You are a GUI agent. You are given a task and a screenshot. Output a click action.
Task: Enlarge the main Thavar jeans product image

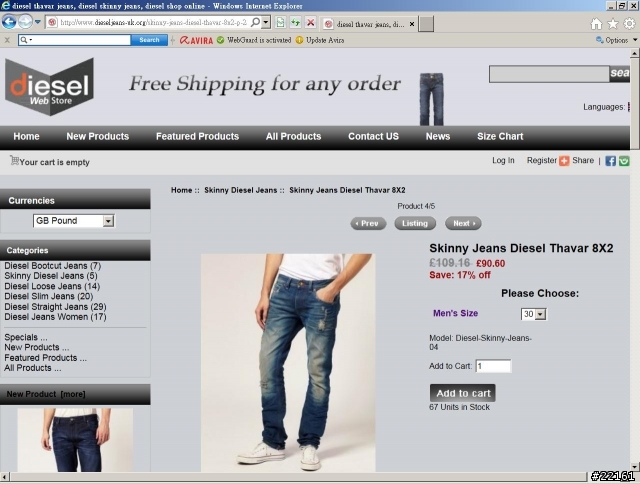pos(288,362)
